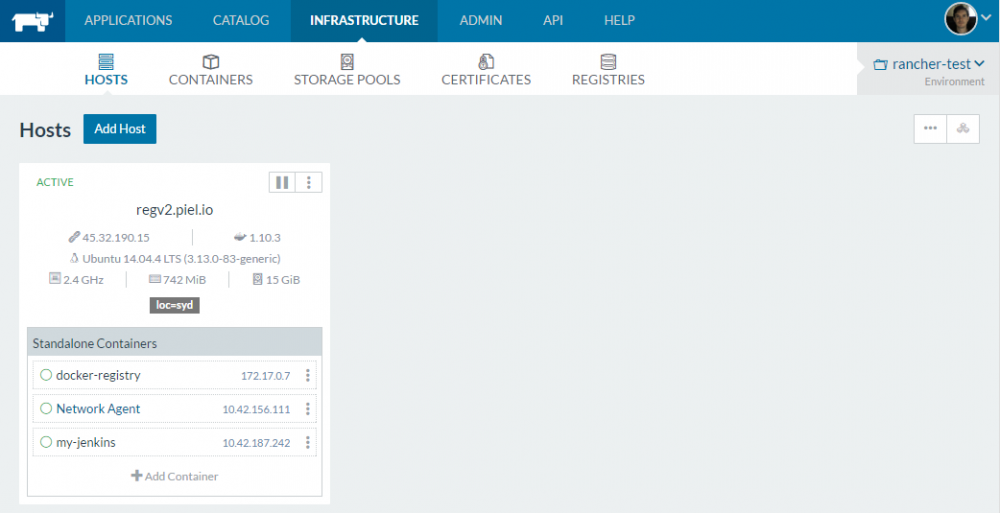Image resolution: width=1000 pixels, height=513 pixels.
Task: Switch to the Certificates tab
Action: click(x=486, y=70)
